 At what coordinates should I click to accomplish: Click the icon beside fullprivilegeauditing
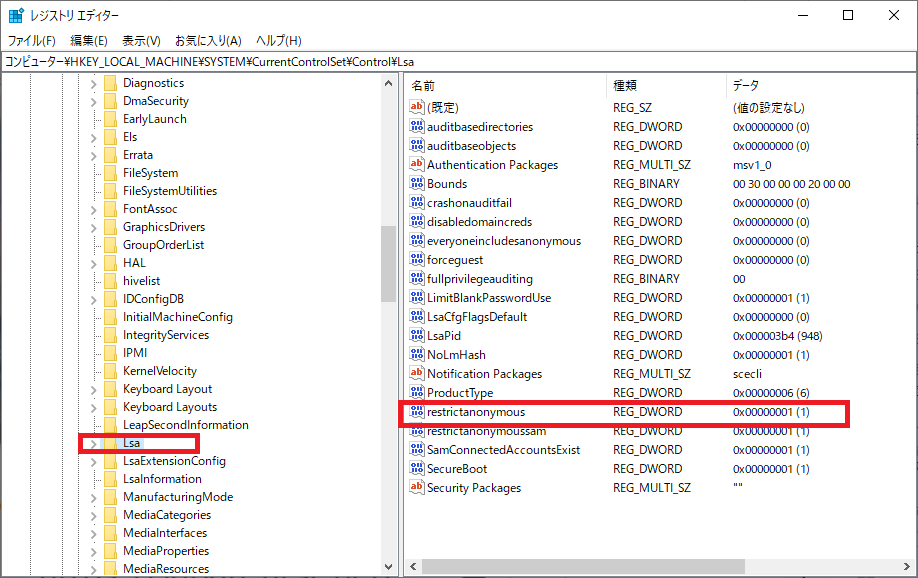[x=417, y=279]
